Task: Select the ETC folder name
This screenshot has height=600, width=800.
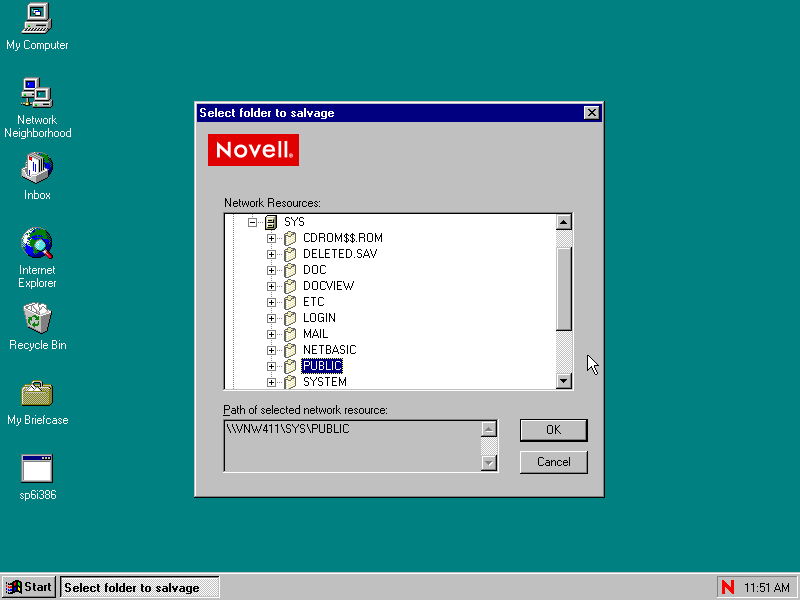Action: click(x=313, y=302)
